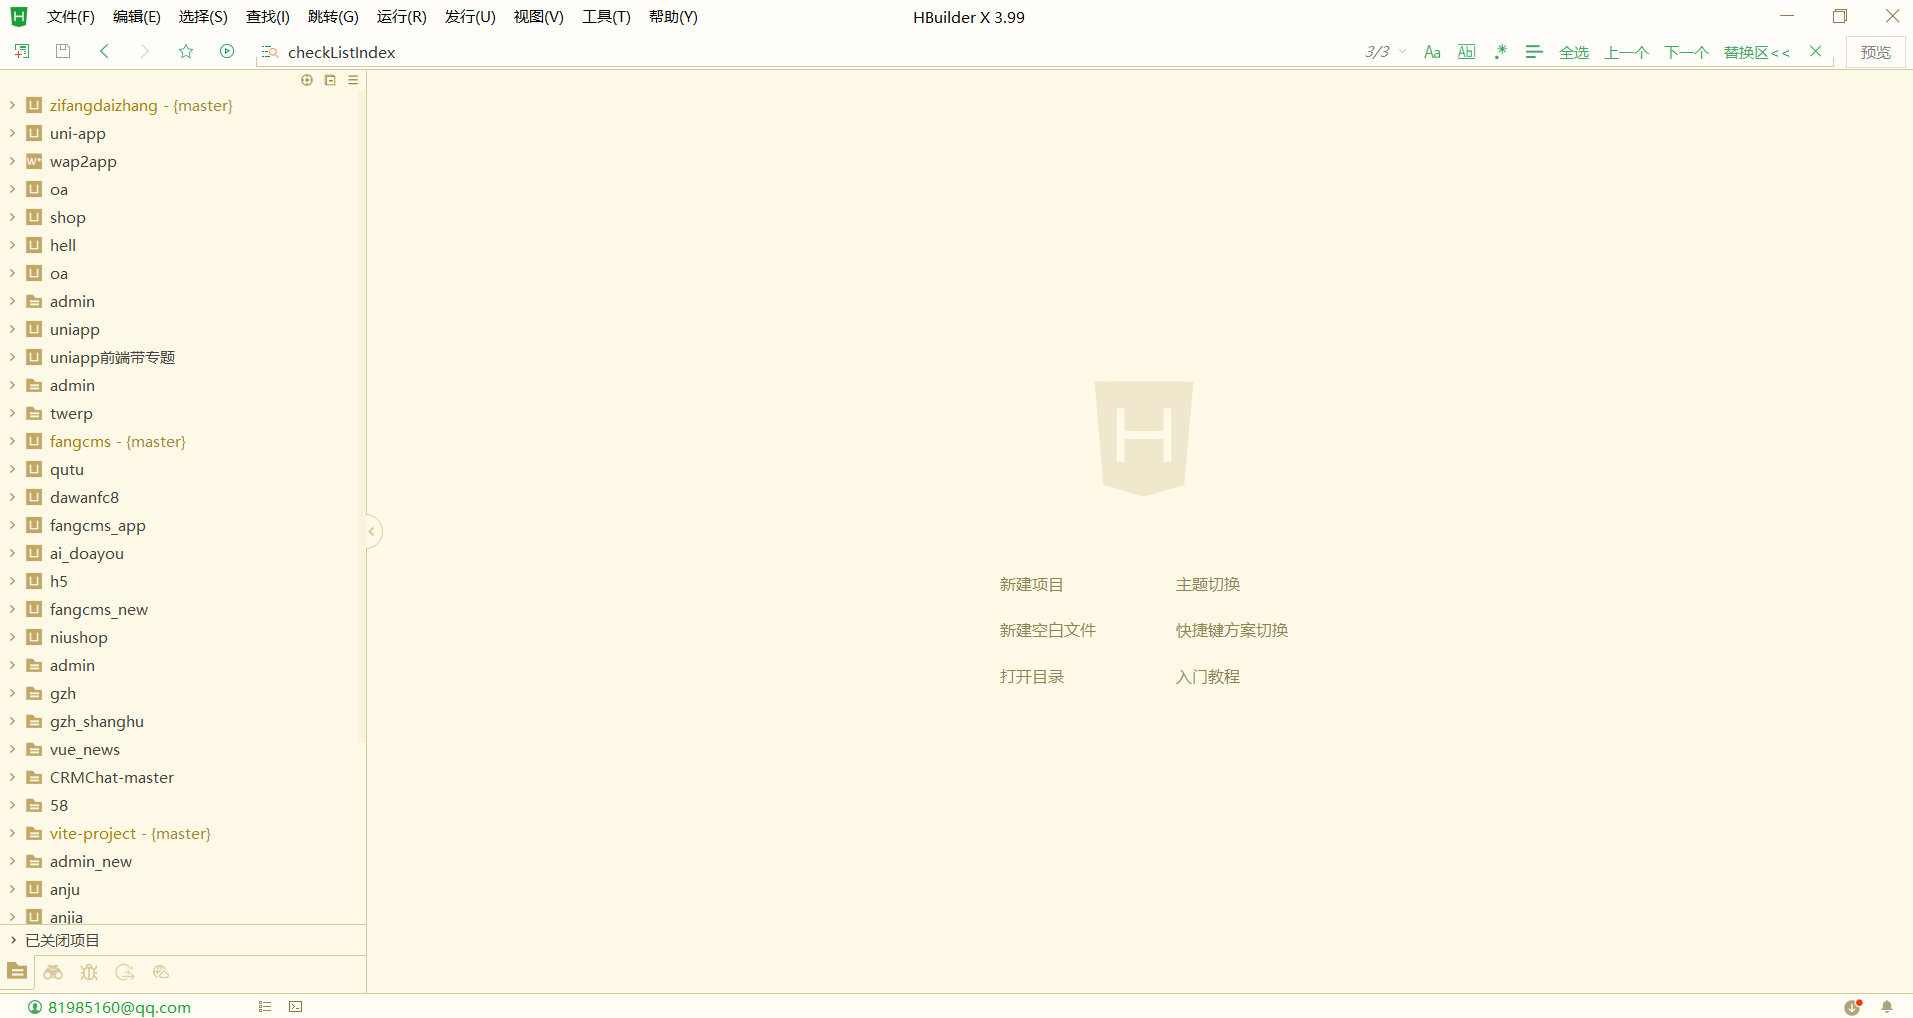The image size is (1913, 1018).
Task: Expand the 已关闭项目 section
Action: (12, 940)
